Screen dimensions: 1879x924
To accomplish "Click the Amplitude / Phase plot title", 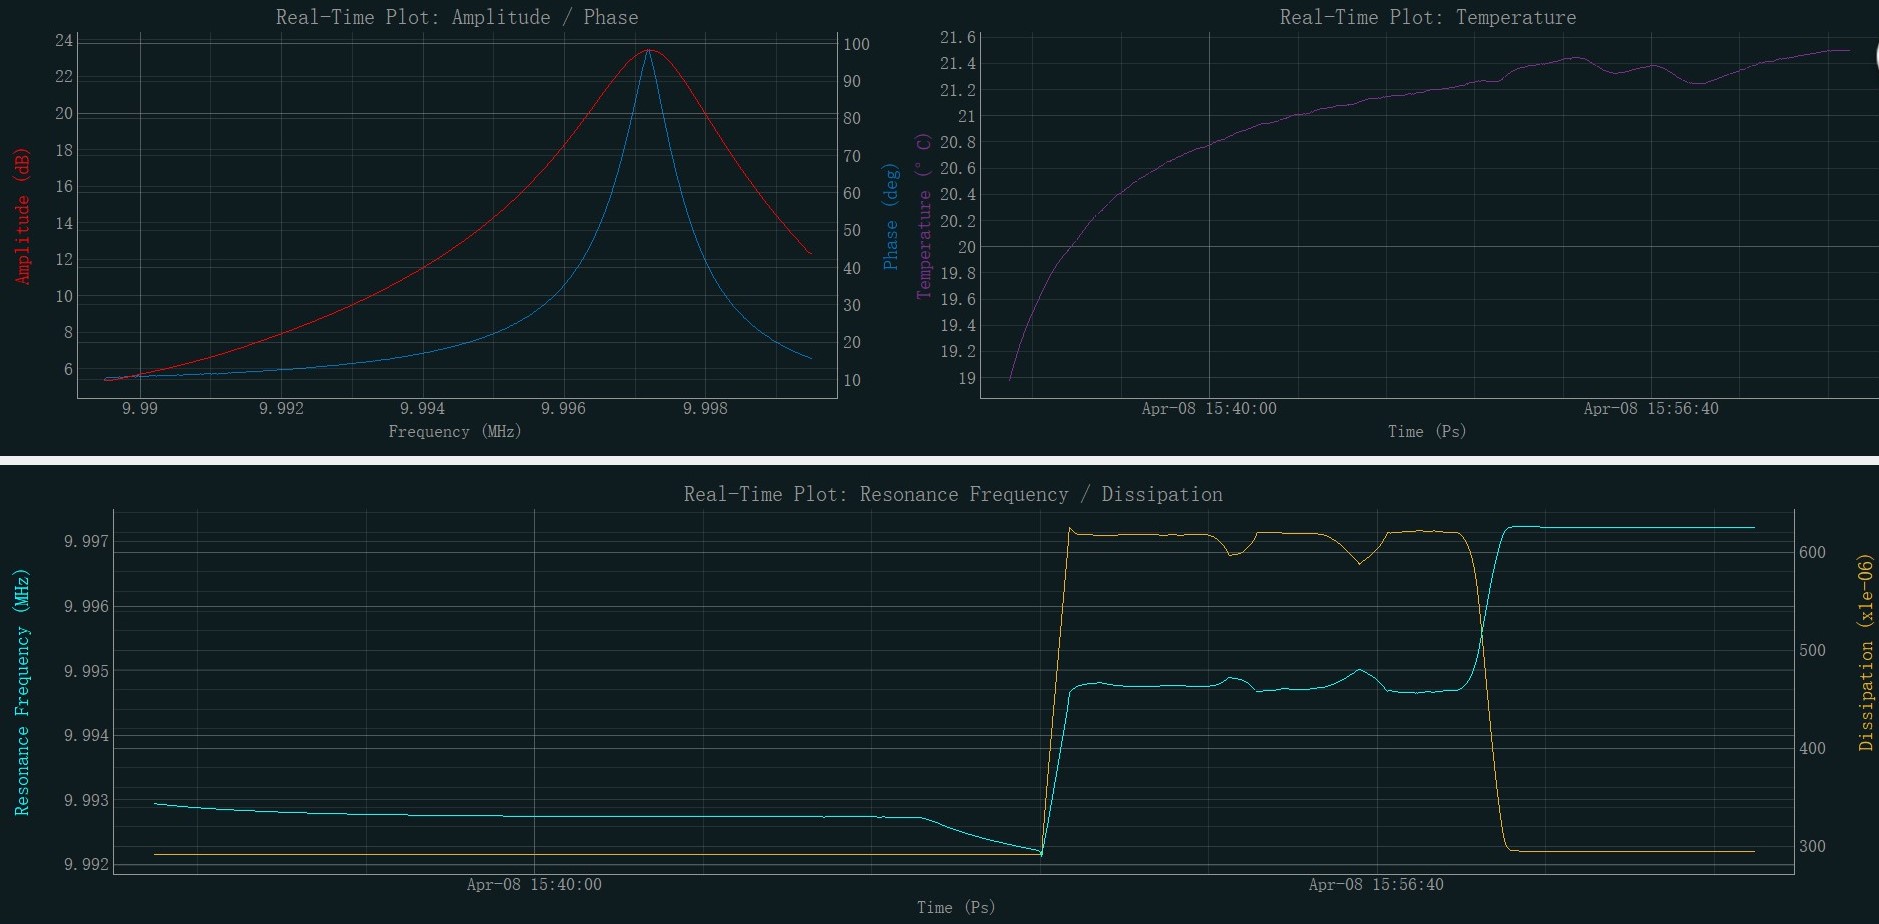I will pos(457,17).
